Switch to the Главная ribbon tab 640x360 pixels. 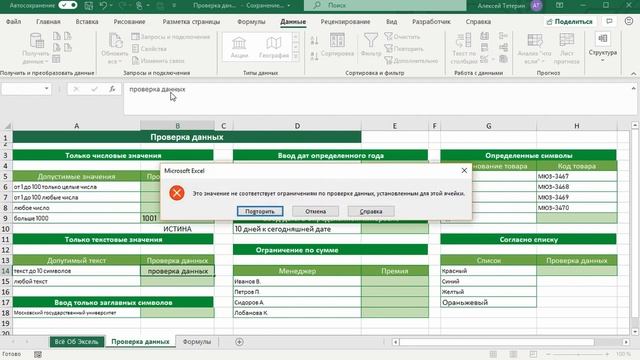coord(48,22)
